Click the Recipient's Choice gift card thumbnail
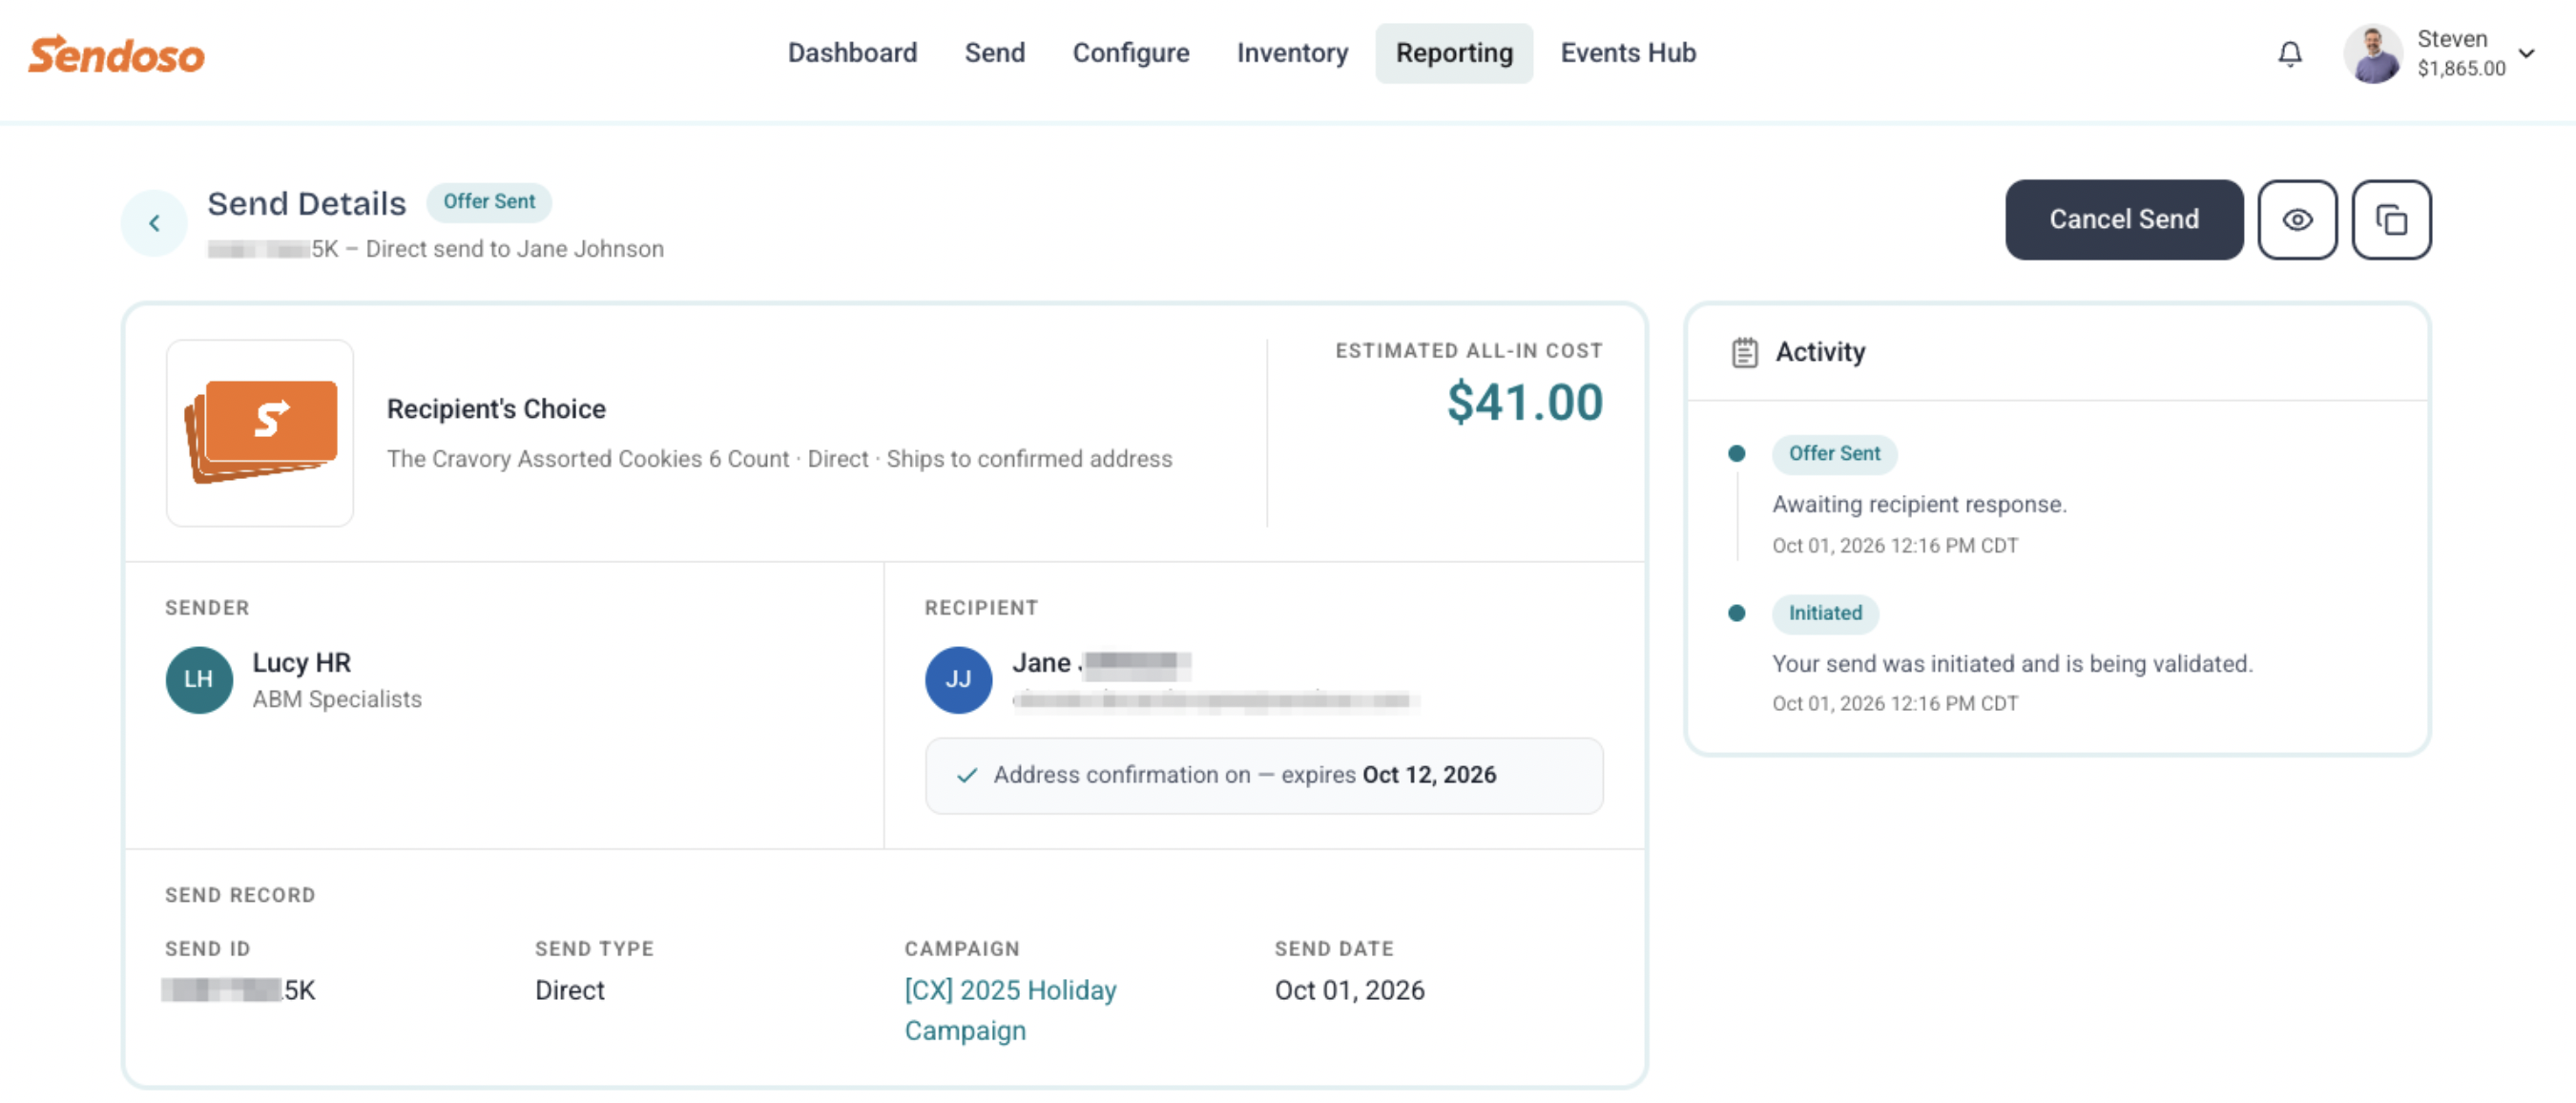Viewport: 2576px width, 1103px height. pyautogui.click(x=260, y=433)
